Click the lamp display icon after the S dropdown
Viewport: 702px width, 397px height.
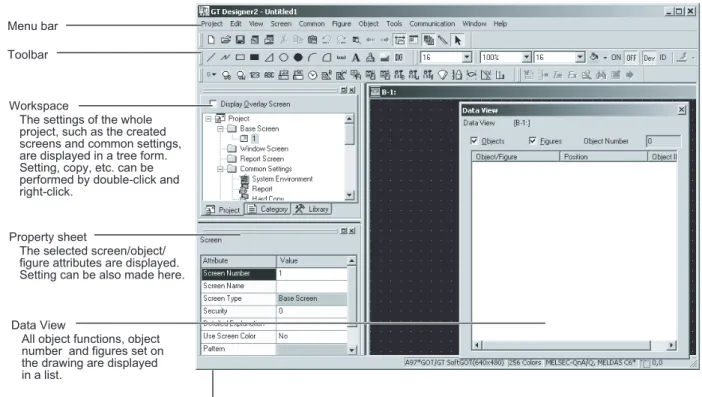(x=227, y=75)
